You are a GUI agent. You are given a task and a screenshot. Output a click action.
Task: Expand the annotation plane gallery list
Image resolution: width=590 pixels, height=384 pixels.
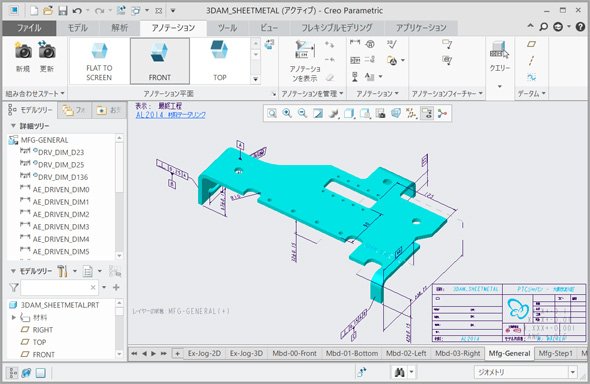click(x=255, y=79)
